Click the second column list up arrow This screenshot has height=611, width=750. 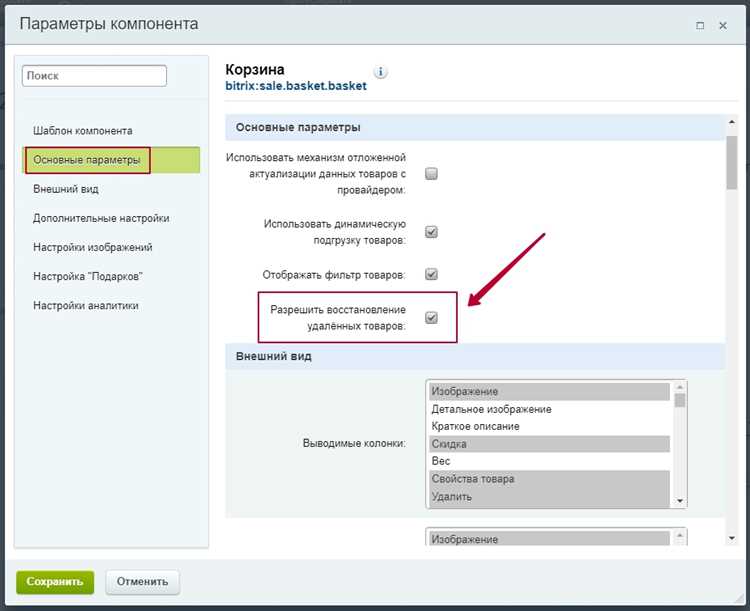click(x=680, y=535)
